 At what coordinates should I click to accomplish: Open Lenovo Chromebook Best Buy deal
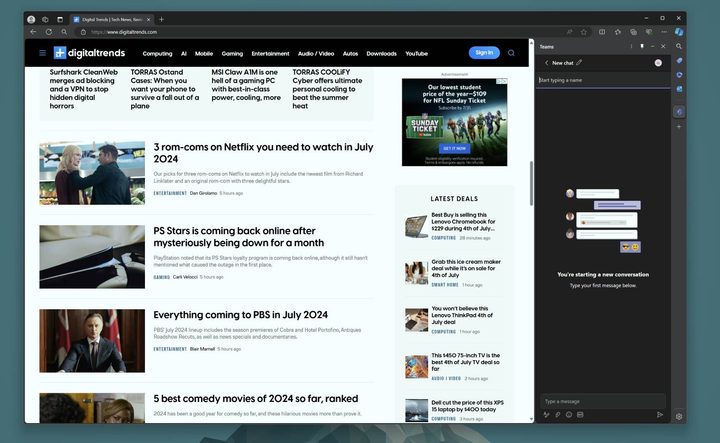click(463, 221)
